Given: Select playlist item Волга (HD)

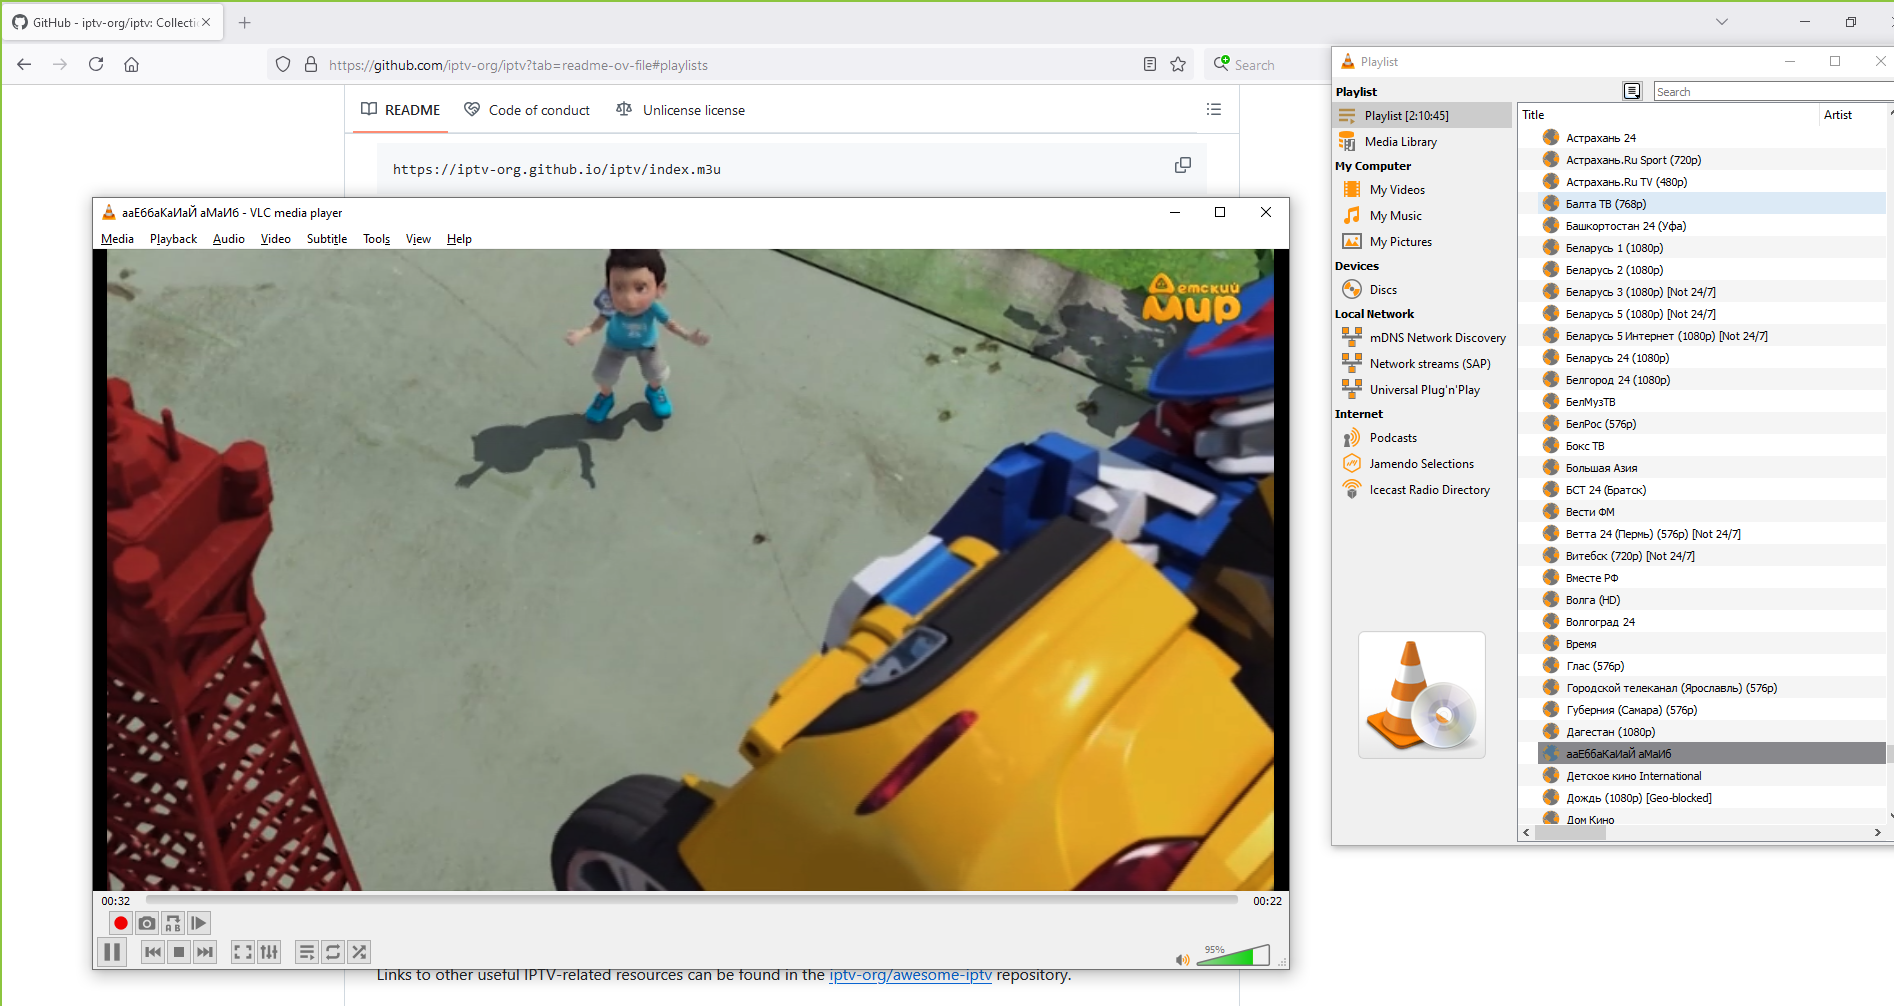Looking at the screenshot, I should tap(1711, 600).
